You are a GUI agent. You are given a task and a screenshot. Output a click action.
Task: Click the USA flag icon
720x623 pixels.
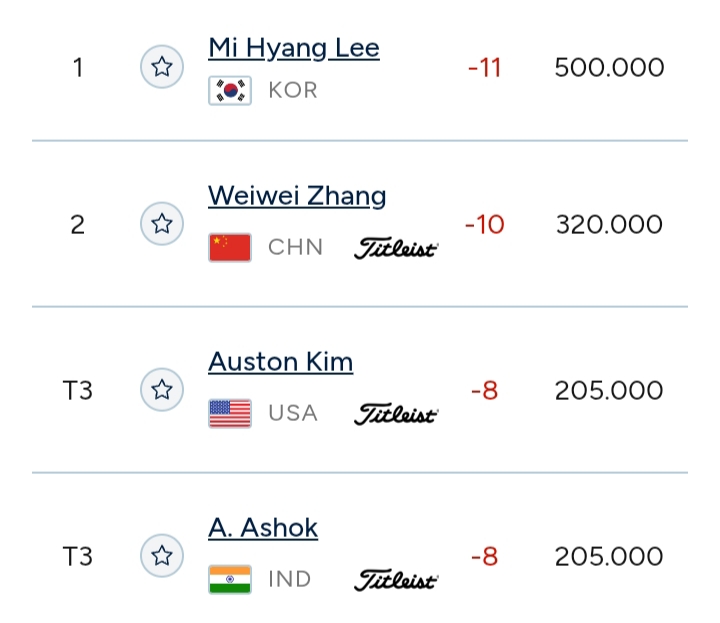230,413
